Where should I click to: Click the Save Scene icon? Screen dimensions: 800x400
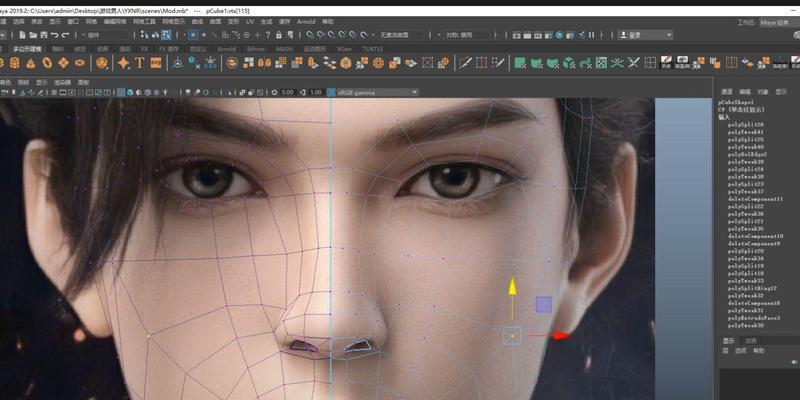[44, 35]
